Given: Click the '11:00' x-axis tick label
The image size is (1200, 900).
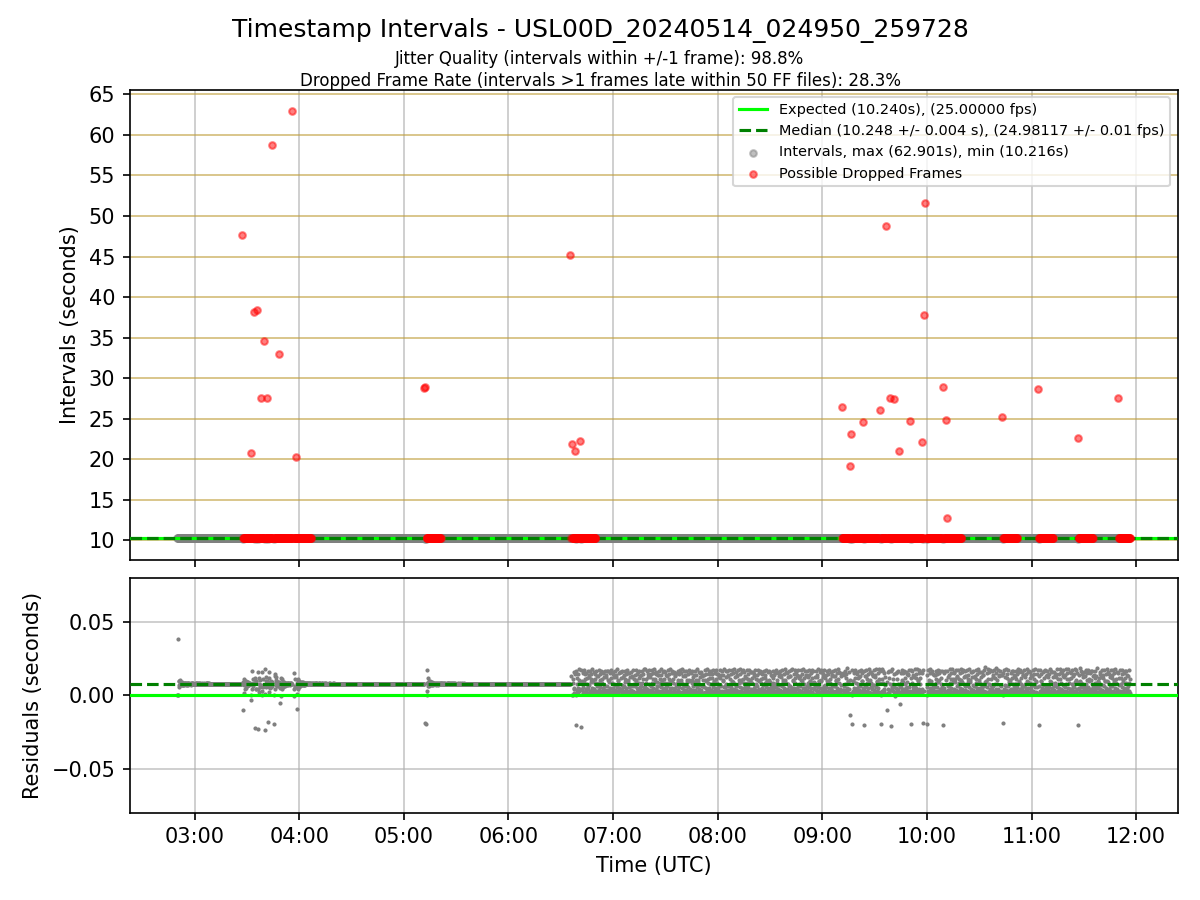Looking at the screenshot, I should click(x=1031, y=834).
